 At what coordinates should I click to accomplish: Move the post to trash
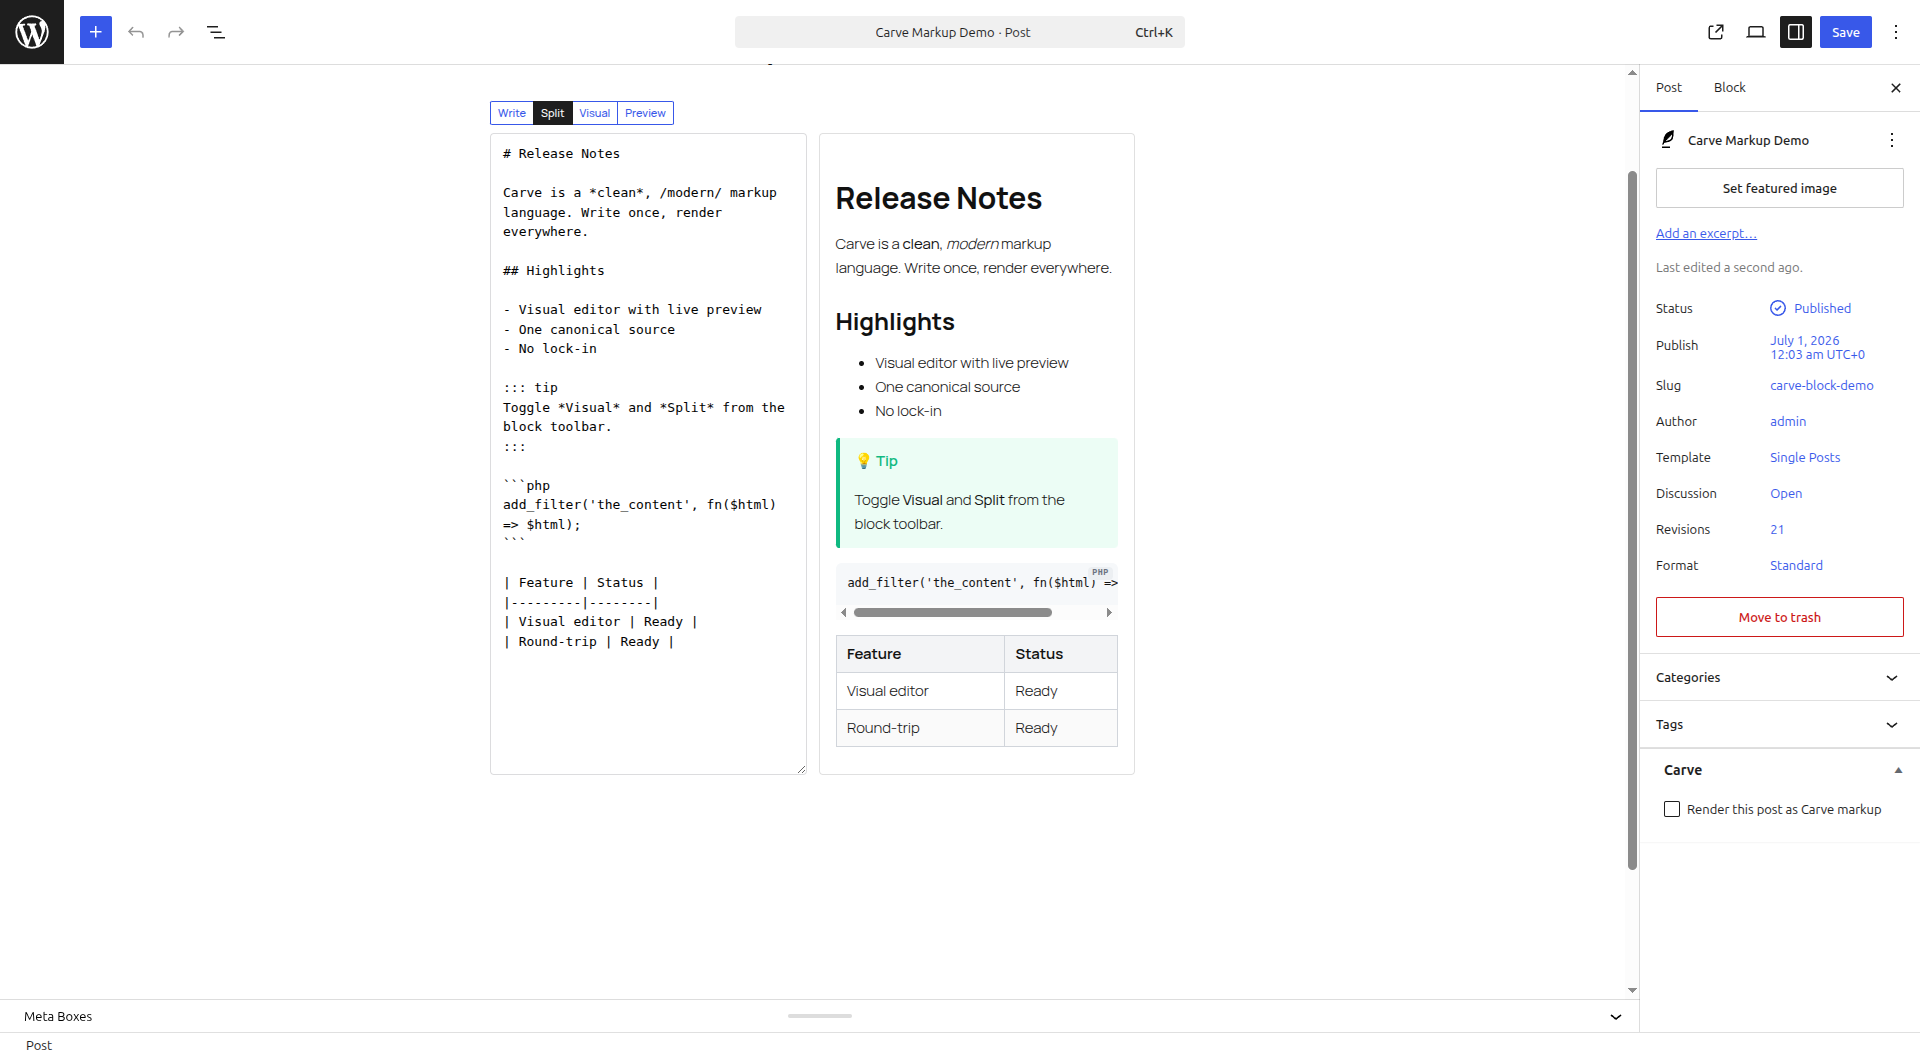(1780, 617)
